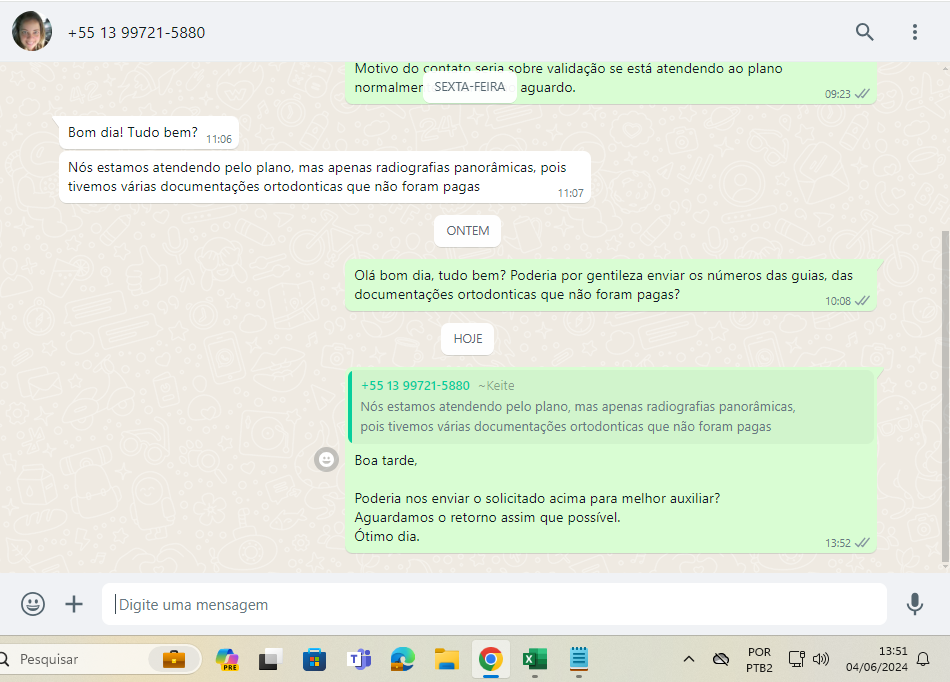Focus the Digite uma mensagem field
The image size is (950, 682).
click(x=494, y=604)
